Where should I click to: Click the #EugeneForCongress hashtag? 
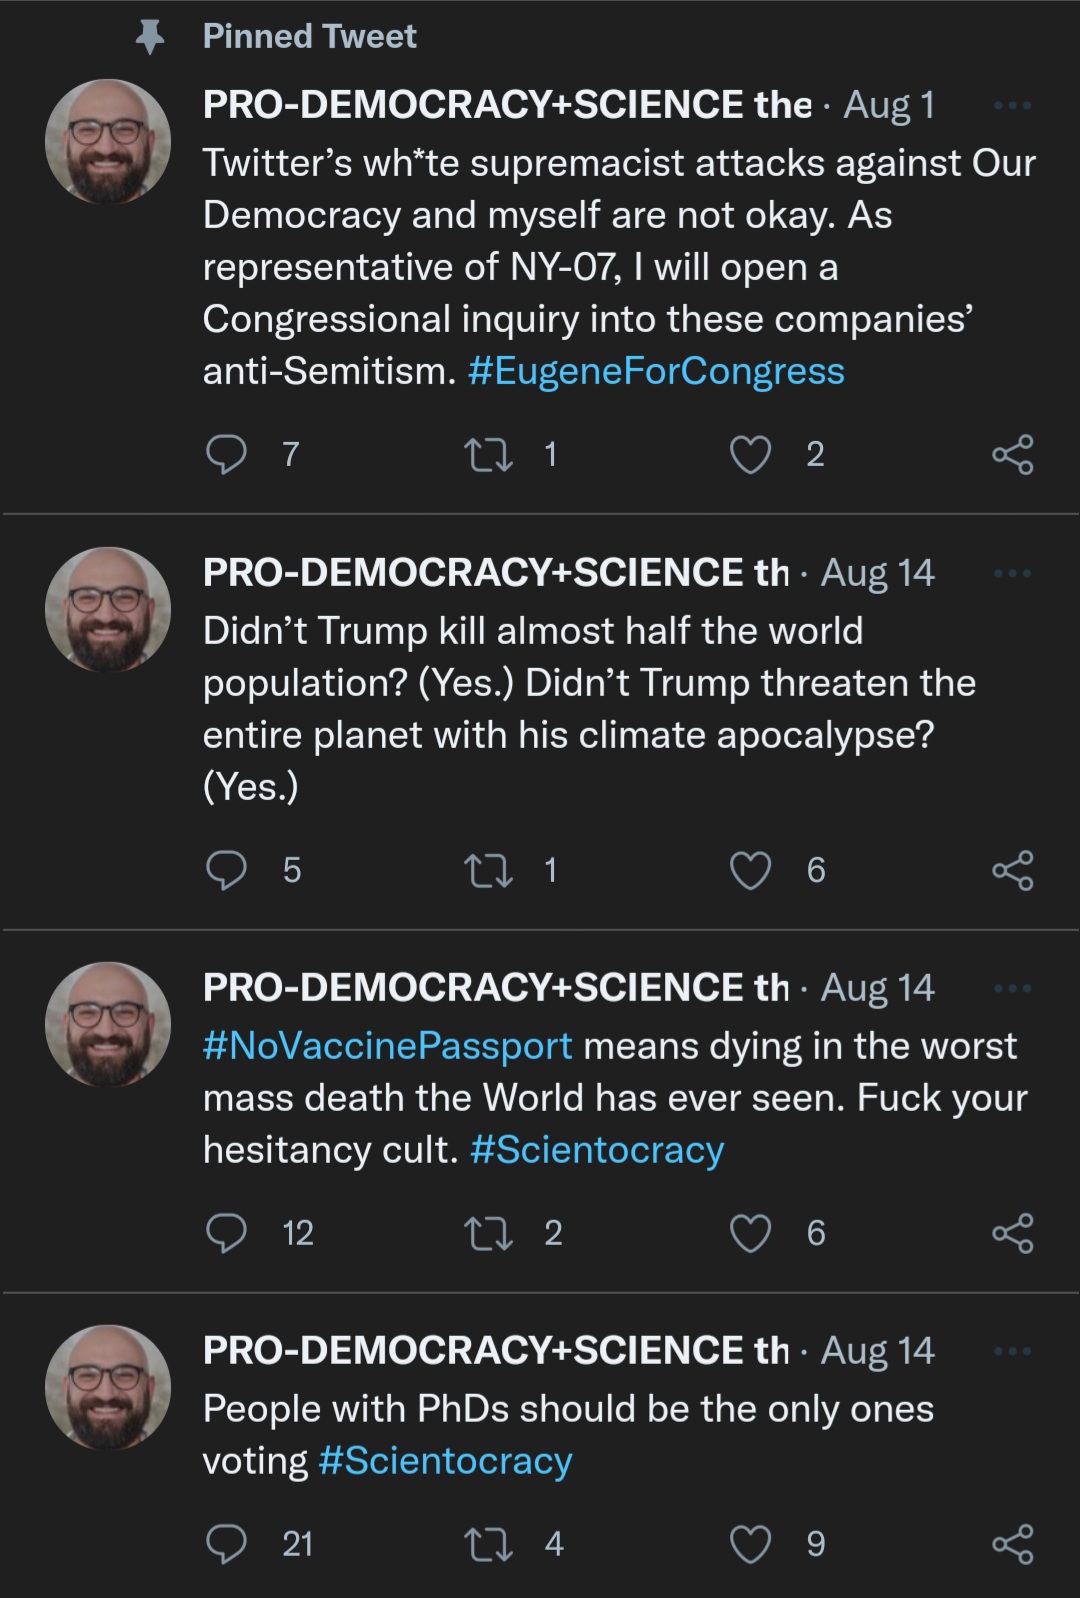pyautogui.click(x=656, y=371)
